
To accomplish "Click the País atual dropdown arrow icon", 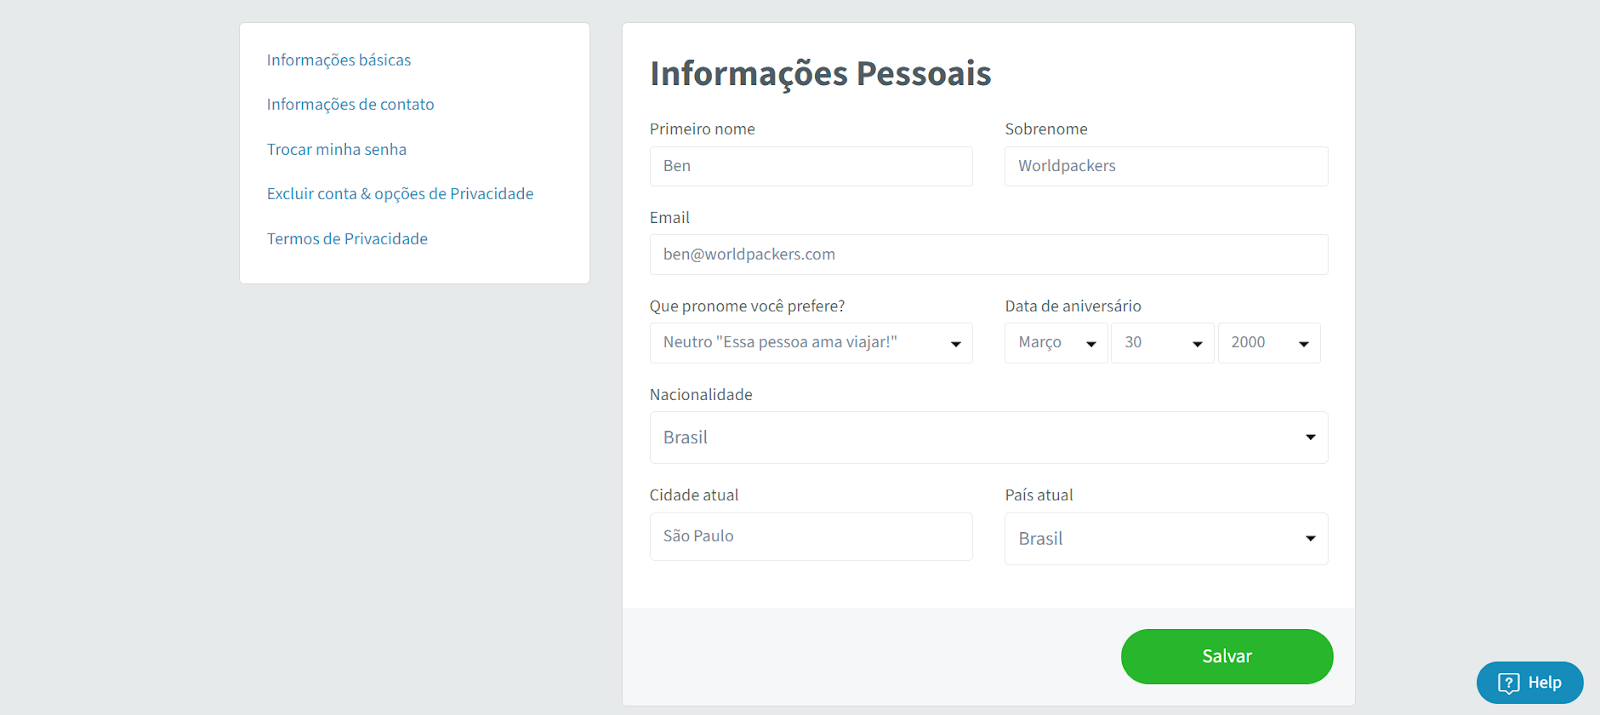I will click(1310, 539).
